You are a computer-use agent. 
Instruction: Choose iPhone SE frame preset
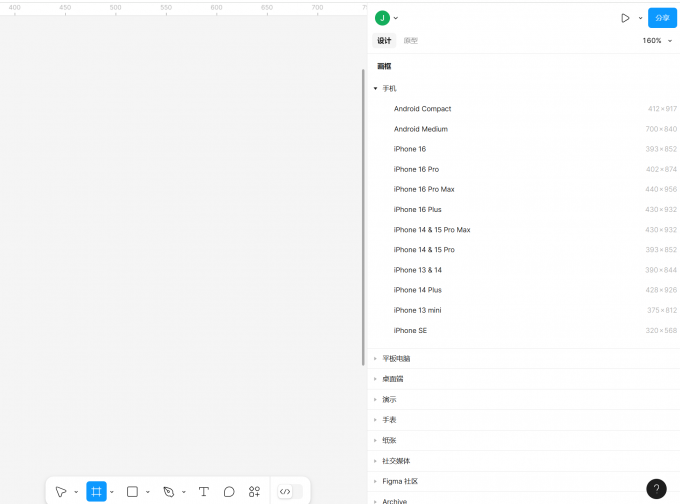coord(523,330)
